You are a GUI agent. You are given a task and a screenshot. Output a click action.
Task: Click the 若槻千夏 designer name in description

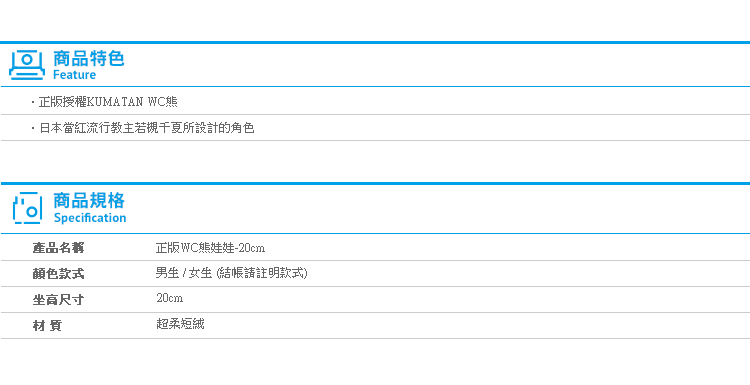153,128
